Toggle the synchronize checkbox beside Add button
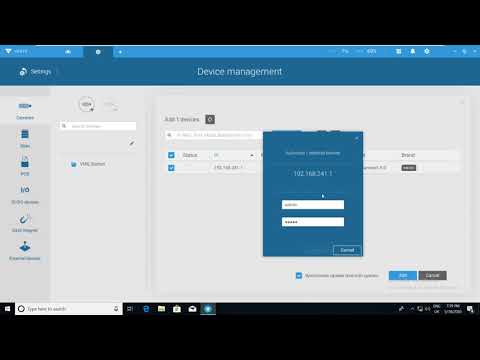Viewport: 480px width, 360px height. coord(299,275)
